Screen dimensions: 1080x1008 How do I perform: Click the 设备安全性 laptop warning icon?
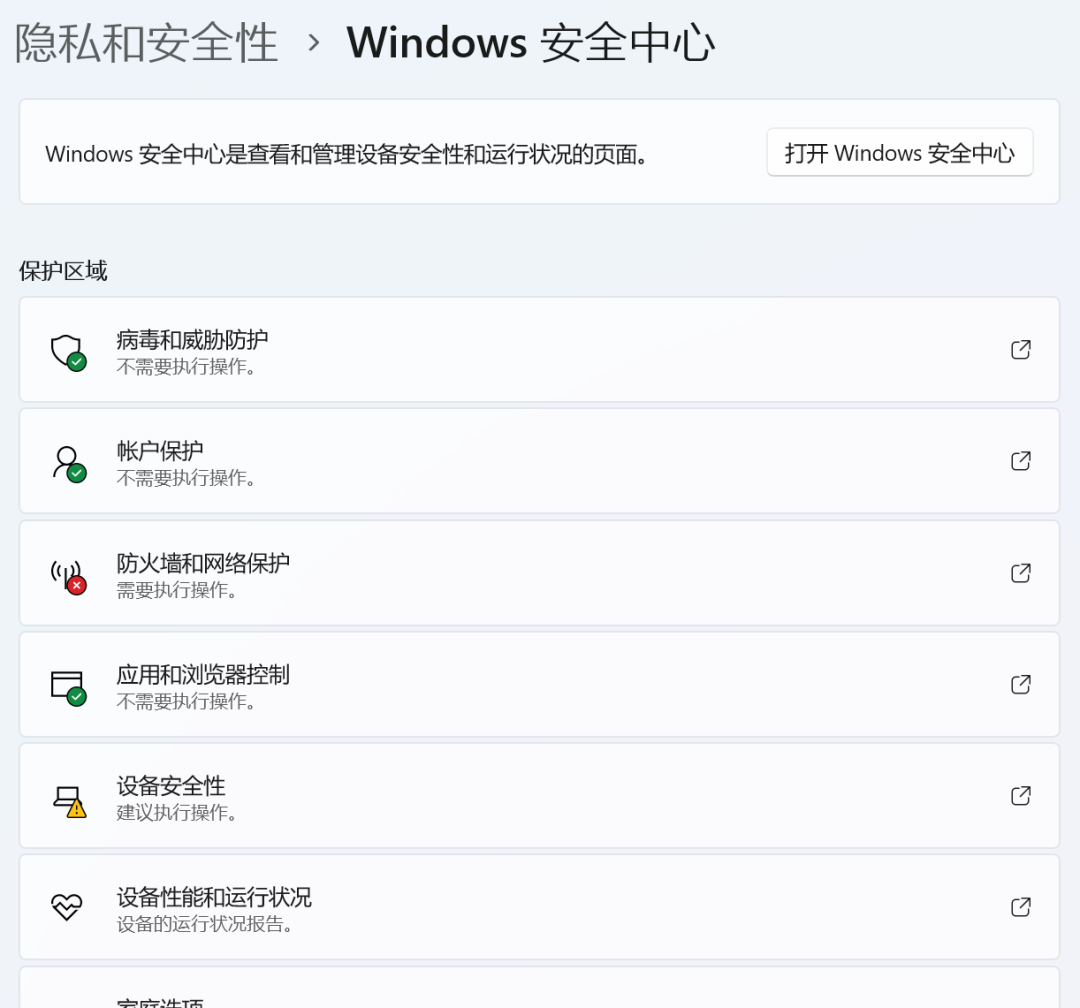[x=70, y=801]
